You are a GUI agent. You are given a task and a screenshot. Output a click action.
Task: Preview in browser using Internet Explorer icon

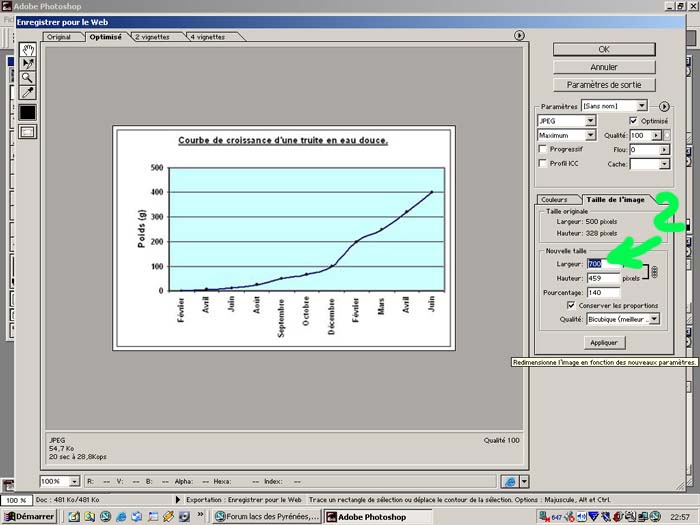(x=509, y=481)
